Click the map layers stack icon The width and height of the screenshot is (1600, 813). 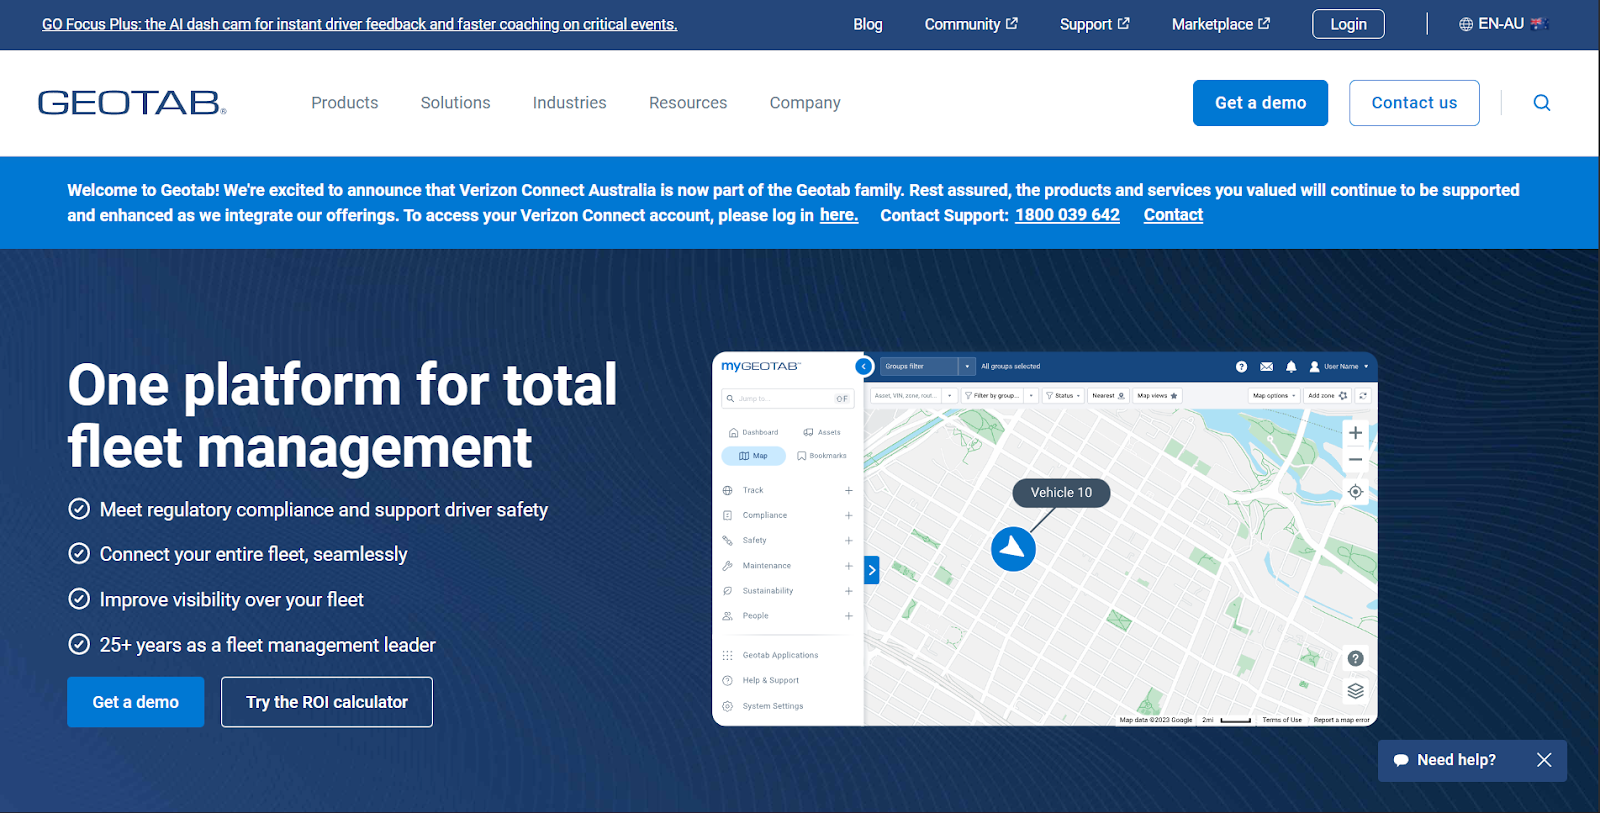(x=1355, y=691)
